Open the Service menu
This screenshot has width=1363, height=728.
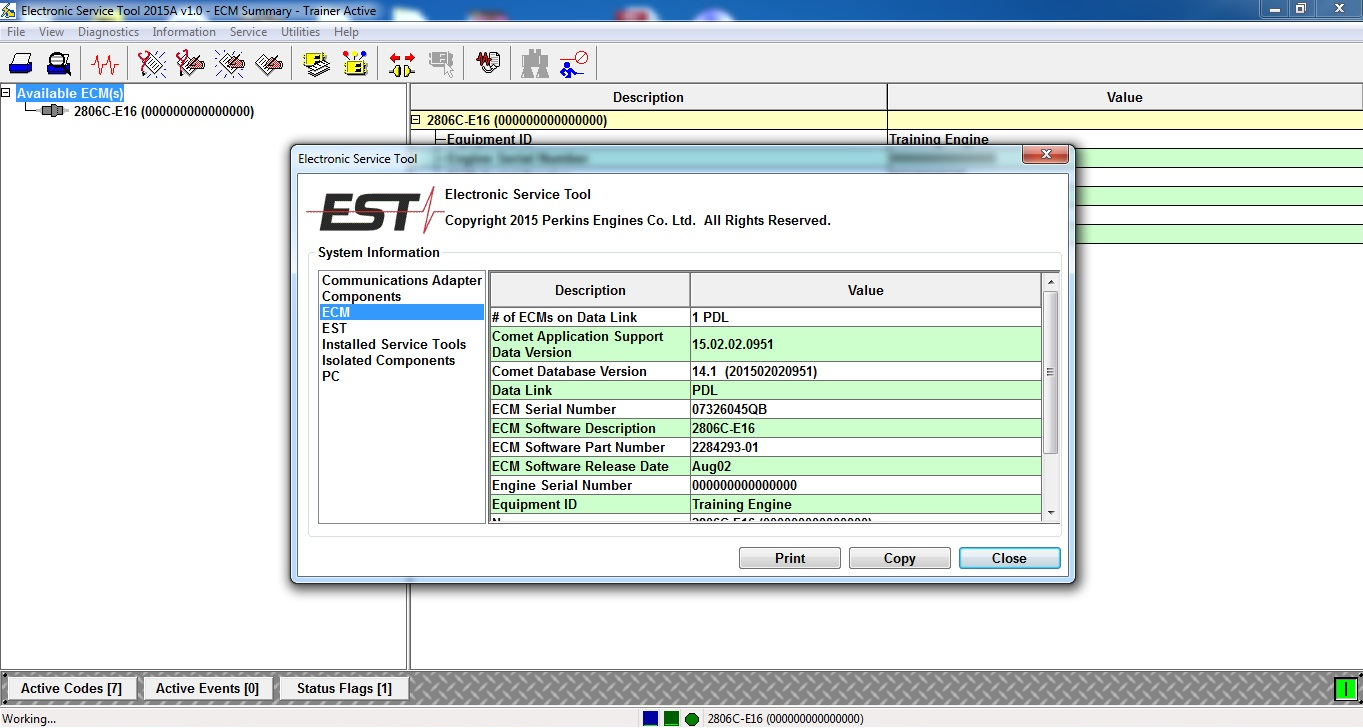pyautogui.click(x=248, y=32)
